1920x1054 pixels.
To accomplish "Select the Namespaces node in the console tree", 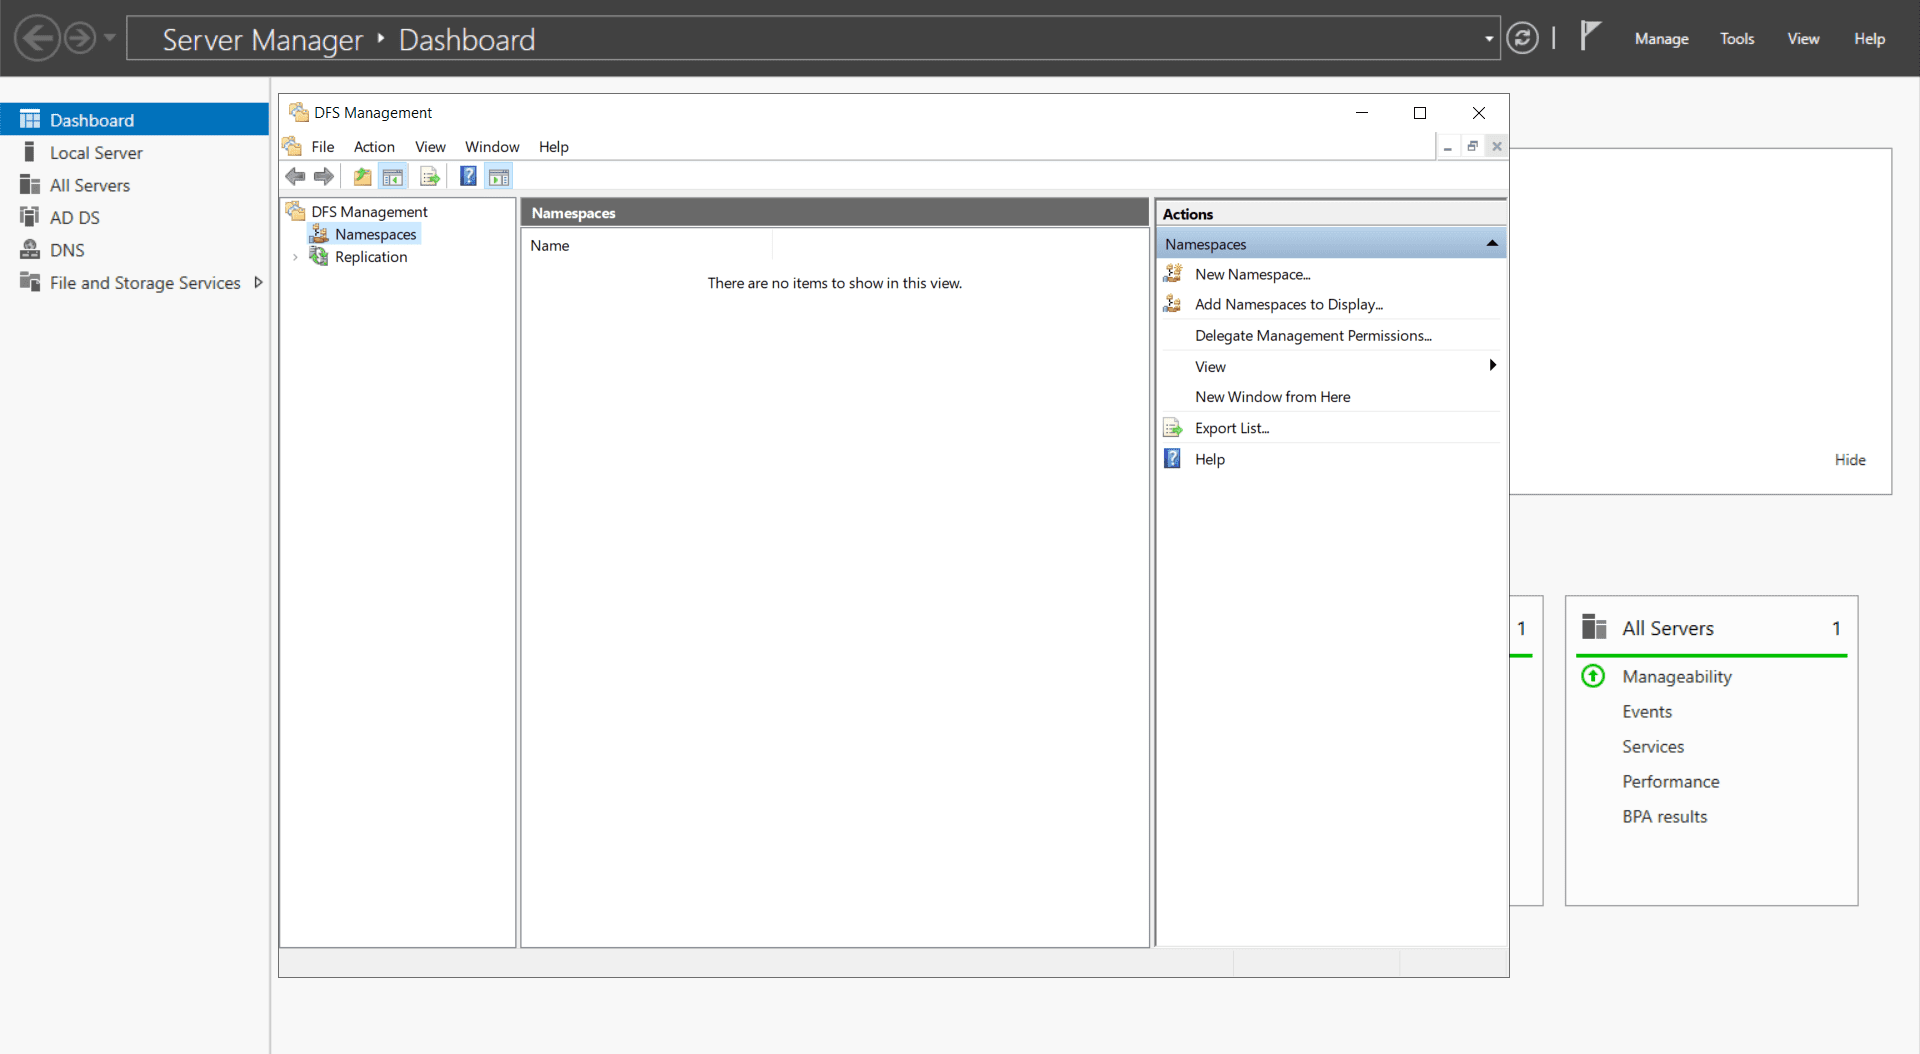I will [375, 234].
